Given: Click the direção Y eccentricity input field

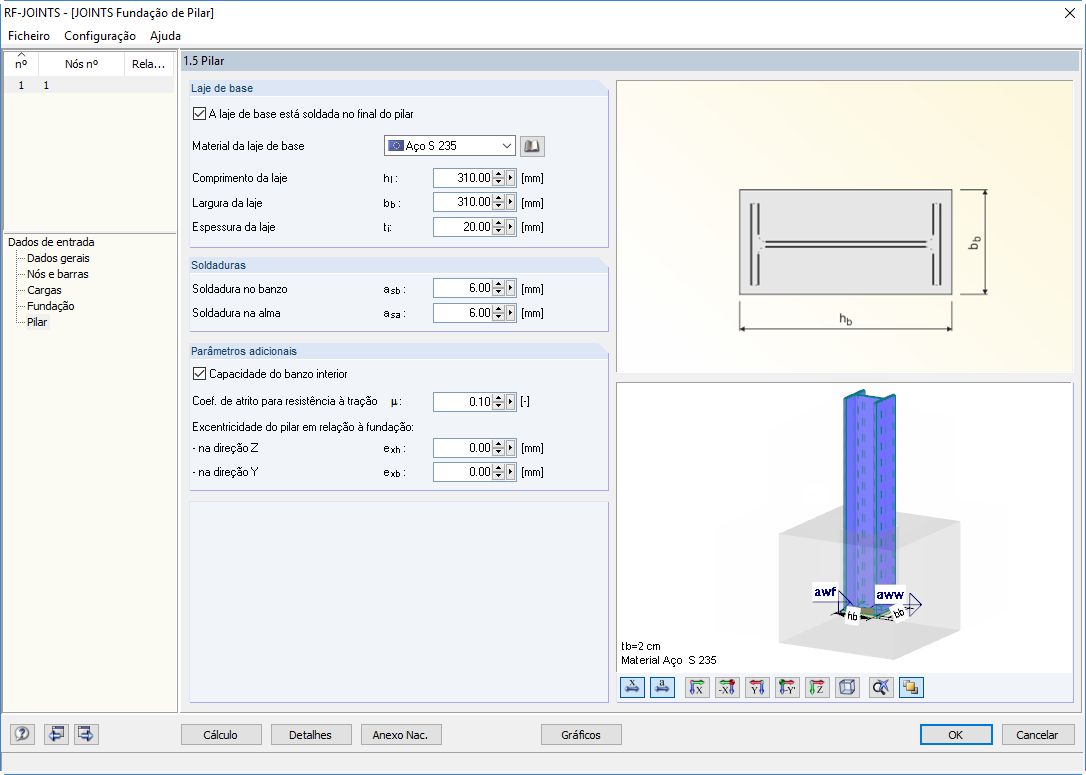Looking at the screenshot, I should (x=463, y=472).
